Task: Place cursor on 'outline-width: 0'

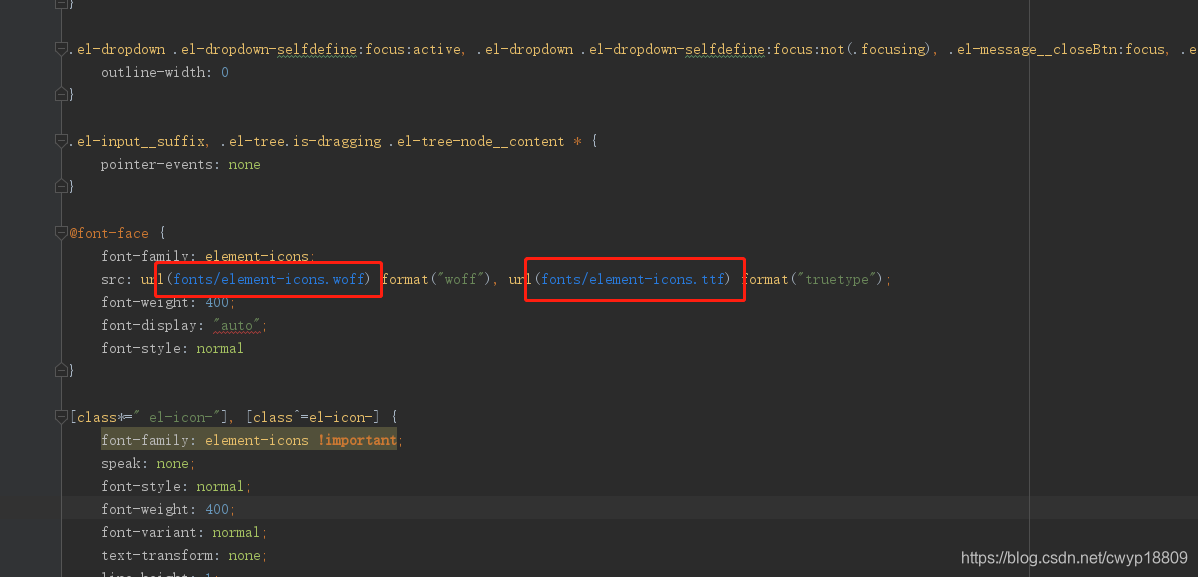Action: coord(165,73)
